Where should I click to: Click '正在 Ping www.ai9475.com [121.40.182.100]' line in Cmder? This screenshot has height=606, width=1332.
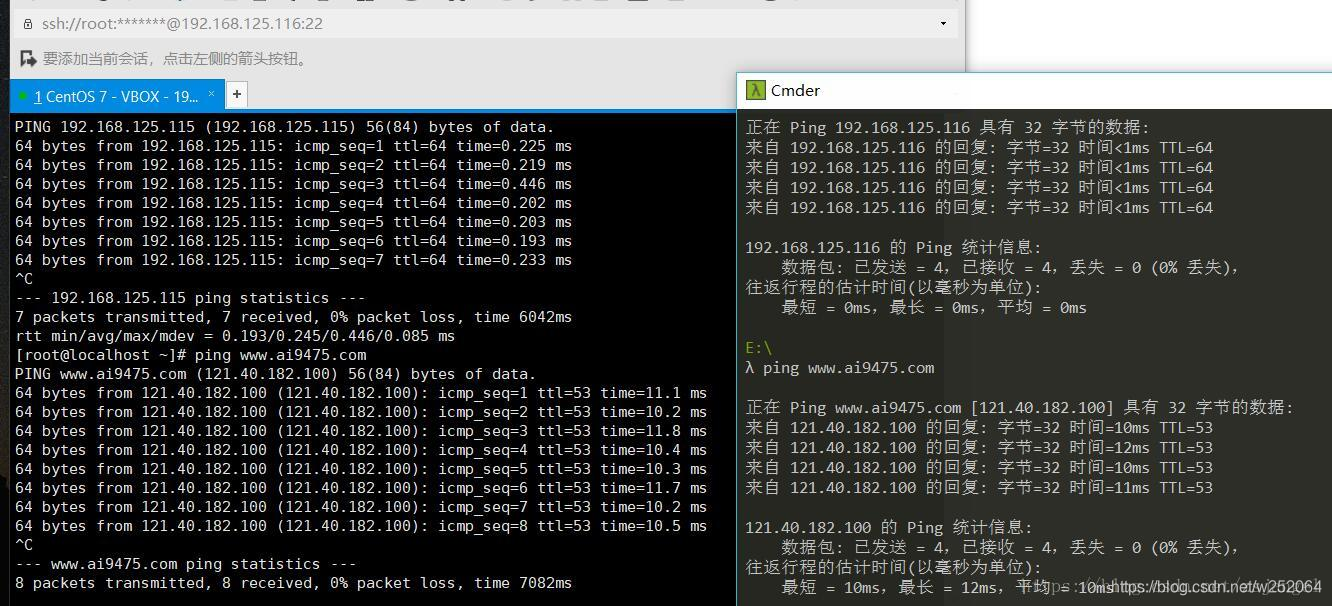click(1019, 408)
